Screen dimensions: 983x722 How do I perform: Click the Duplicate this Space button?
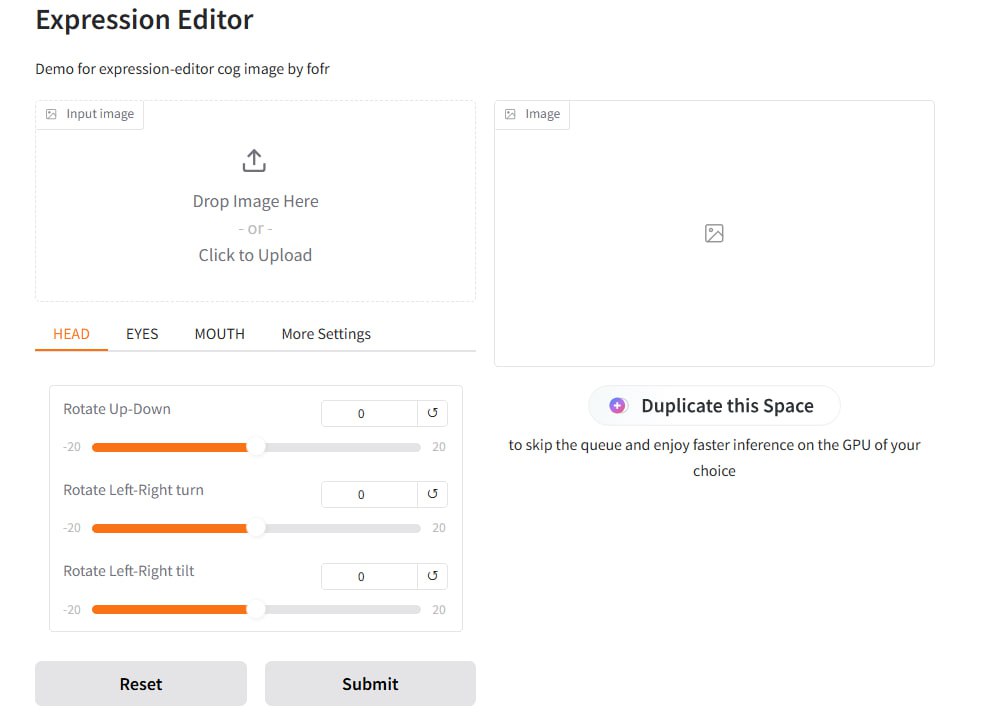(x=714, y=406)
